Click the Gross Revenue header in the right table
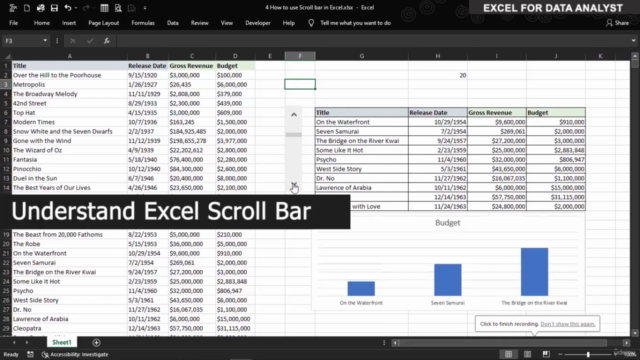Viewport: 640px width, 360px height. click(497, 113)
